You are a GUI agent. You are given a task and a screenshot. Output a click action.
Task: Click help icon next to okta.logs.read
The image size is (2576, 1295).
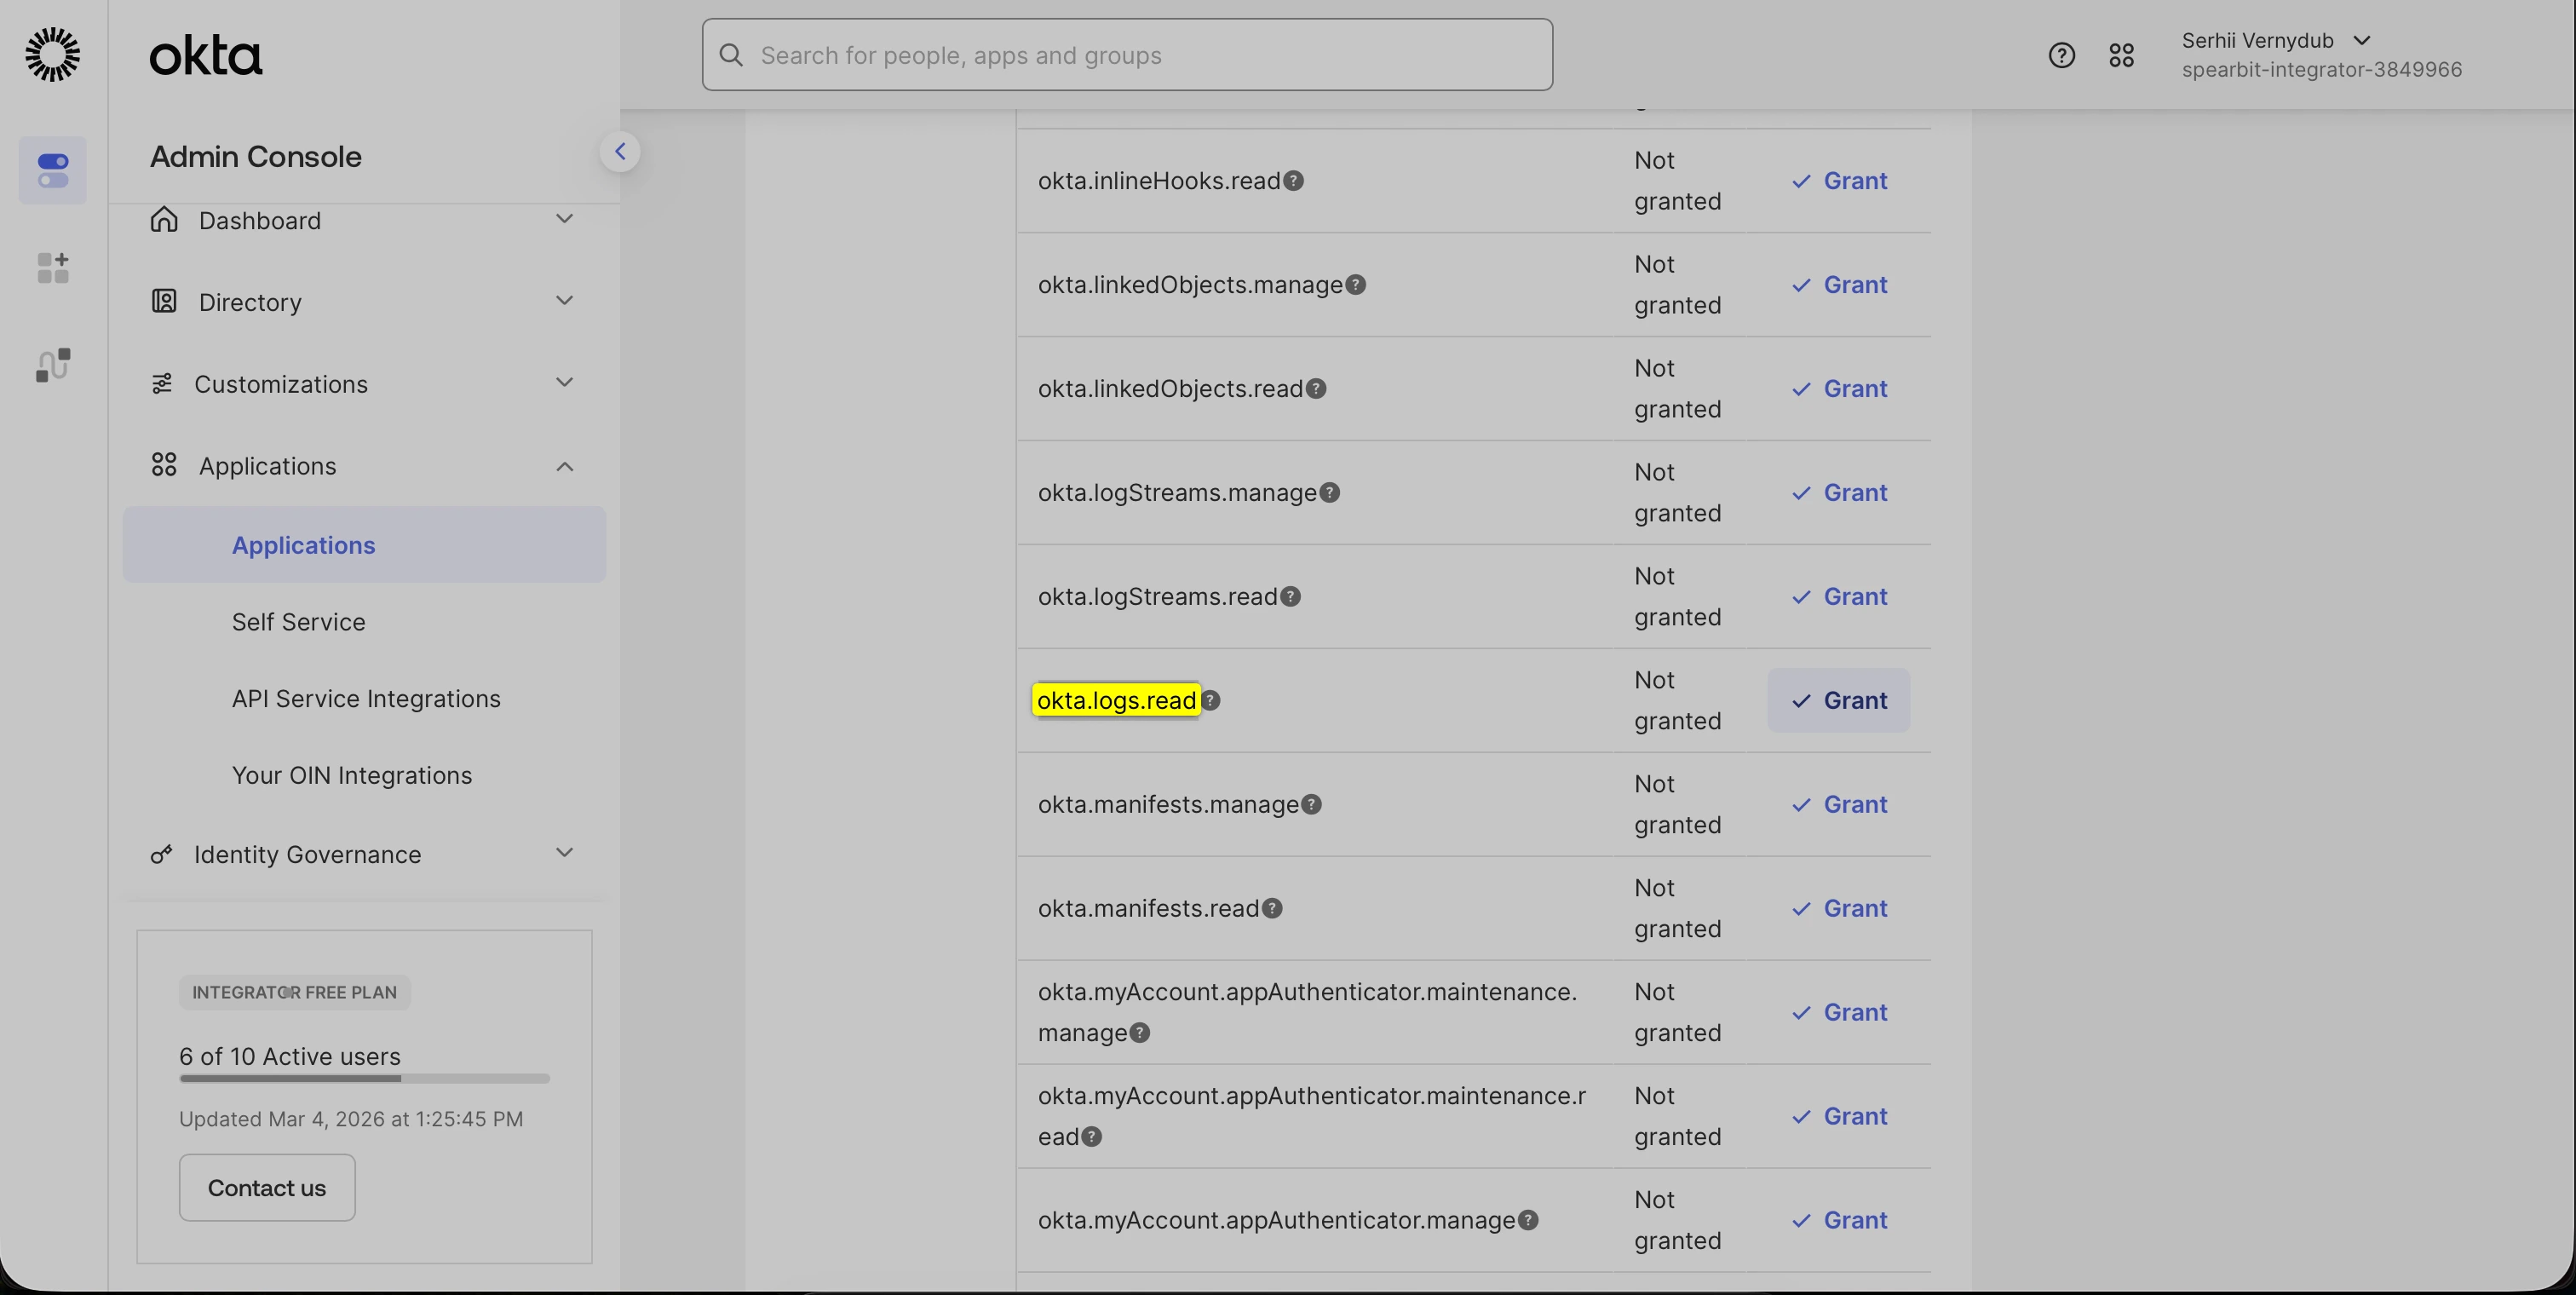[x=1211, y=700]
